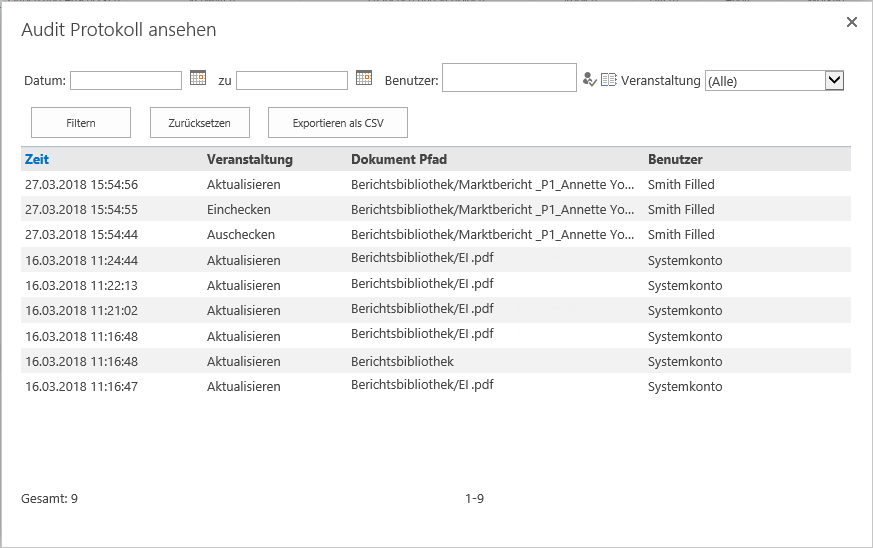Focus the end date field after 'zu'
The width and height of the screenshot is (873, 548).
pyautogui.click(x=292, y=80)
